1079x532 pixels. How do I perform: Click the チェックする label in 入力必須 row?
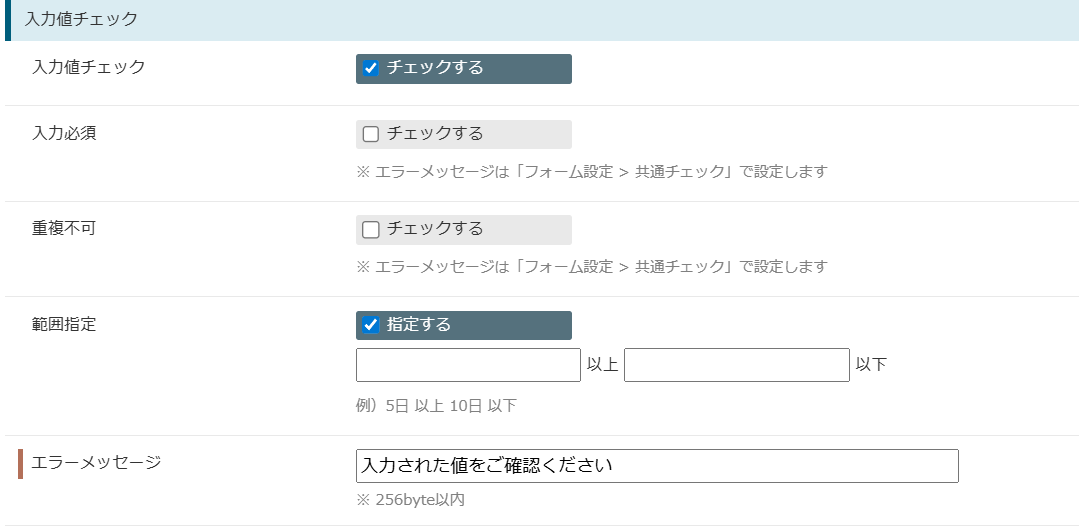[435, 134]
